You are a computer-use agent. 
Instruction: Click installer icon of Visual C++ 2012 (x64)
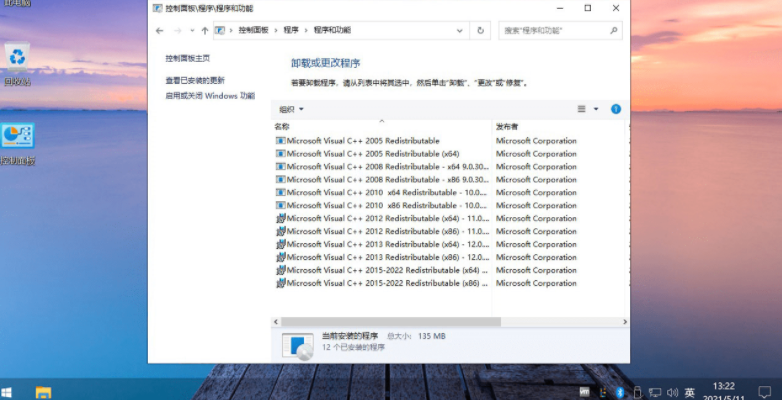(x=281, y=218)
